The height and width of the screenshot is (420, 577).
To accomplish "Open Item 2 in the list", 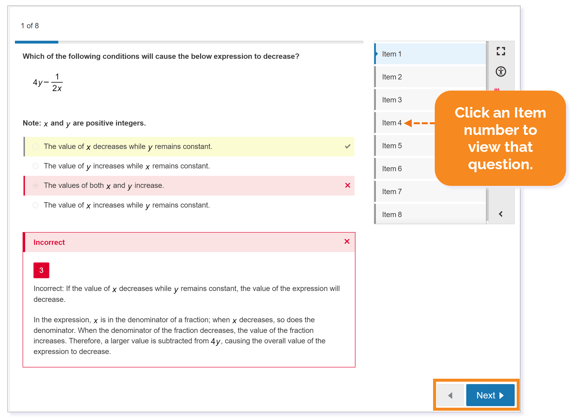I will pos(430,77).
